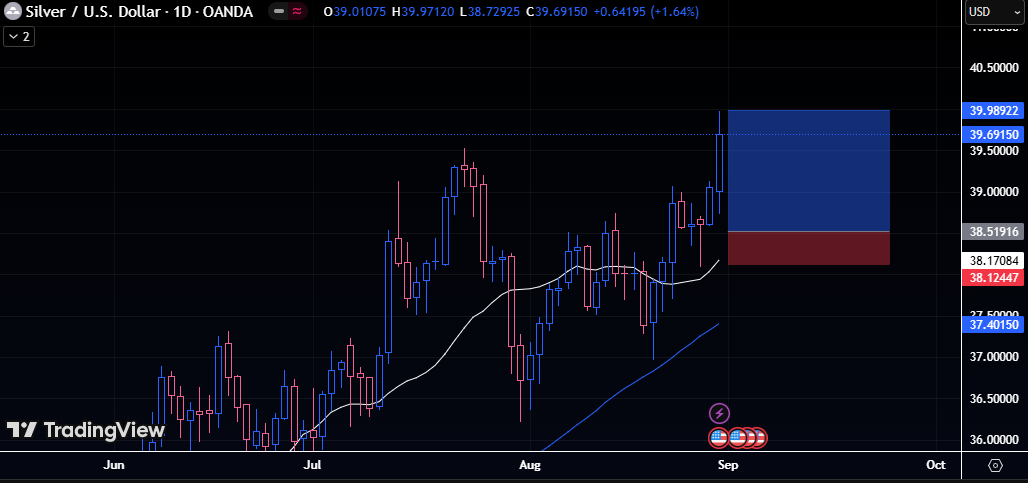Click the gray market status pill icon
The height and width of the screenshot is (483, 1028).
click(279, 12)
